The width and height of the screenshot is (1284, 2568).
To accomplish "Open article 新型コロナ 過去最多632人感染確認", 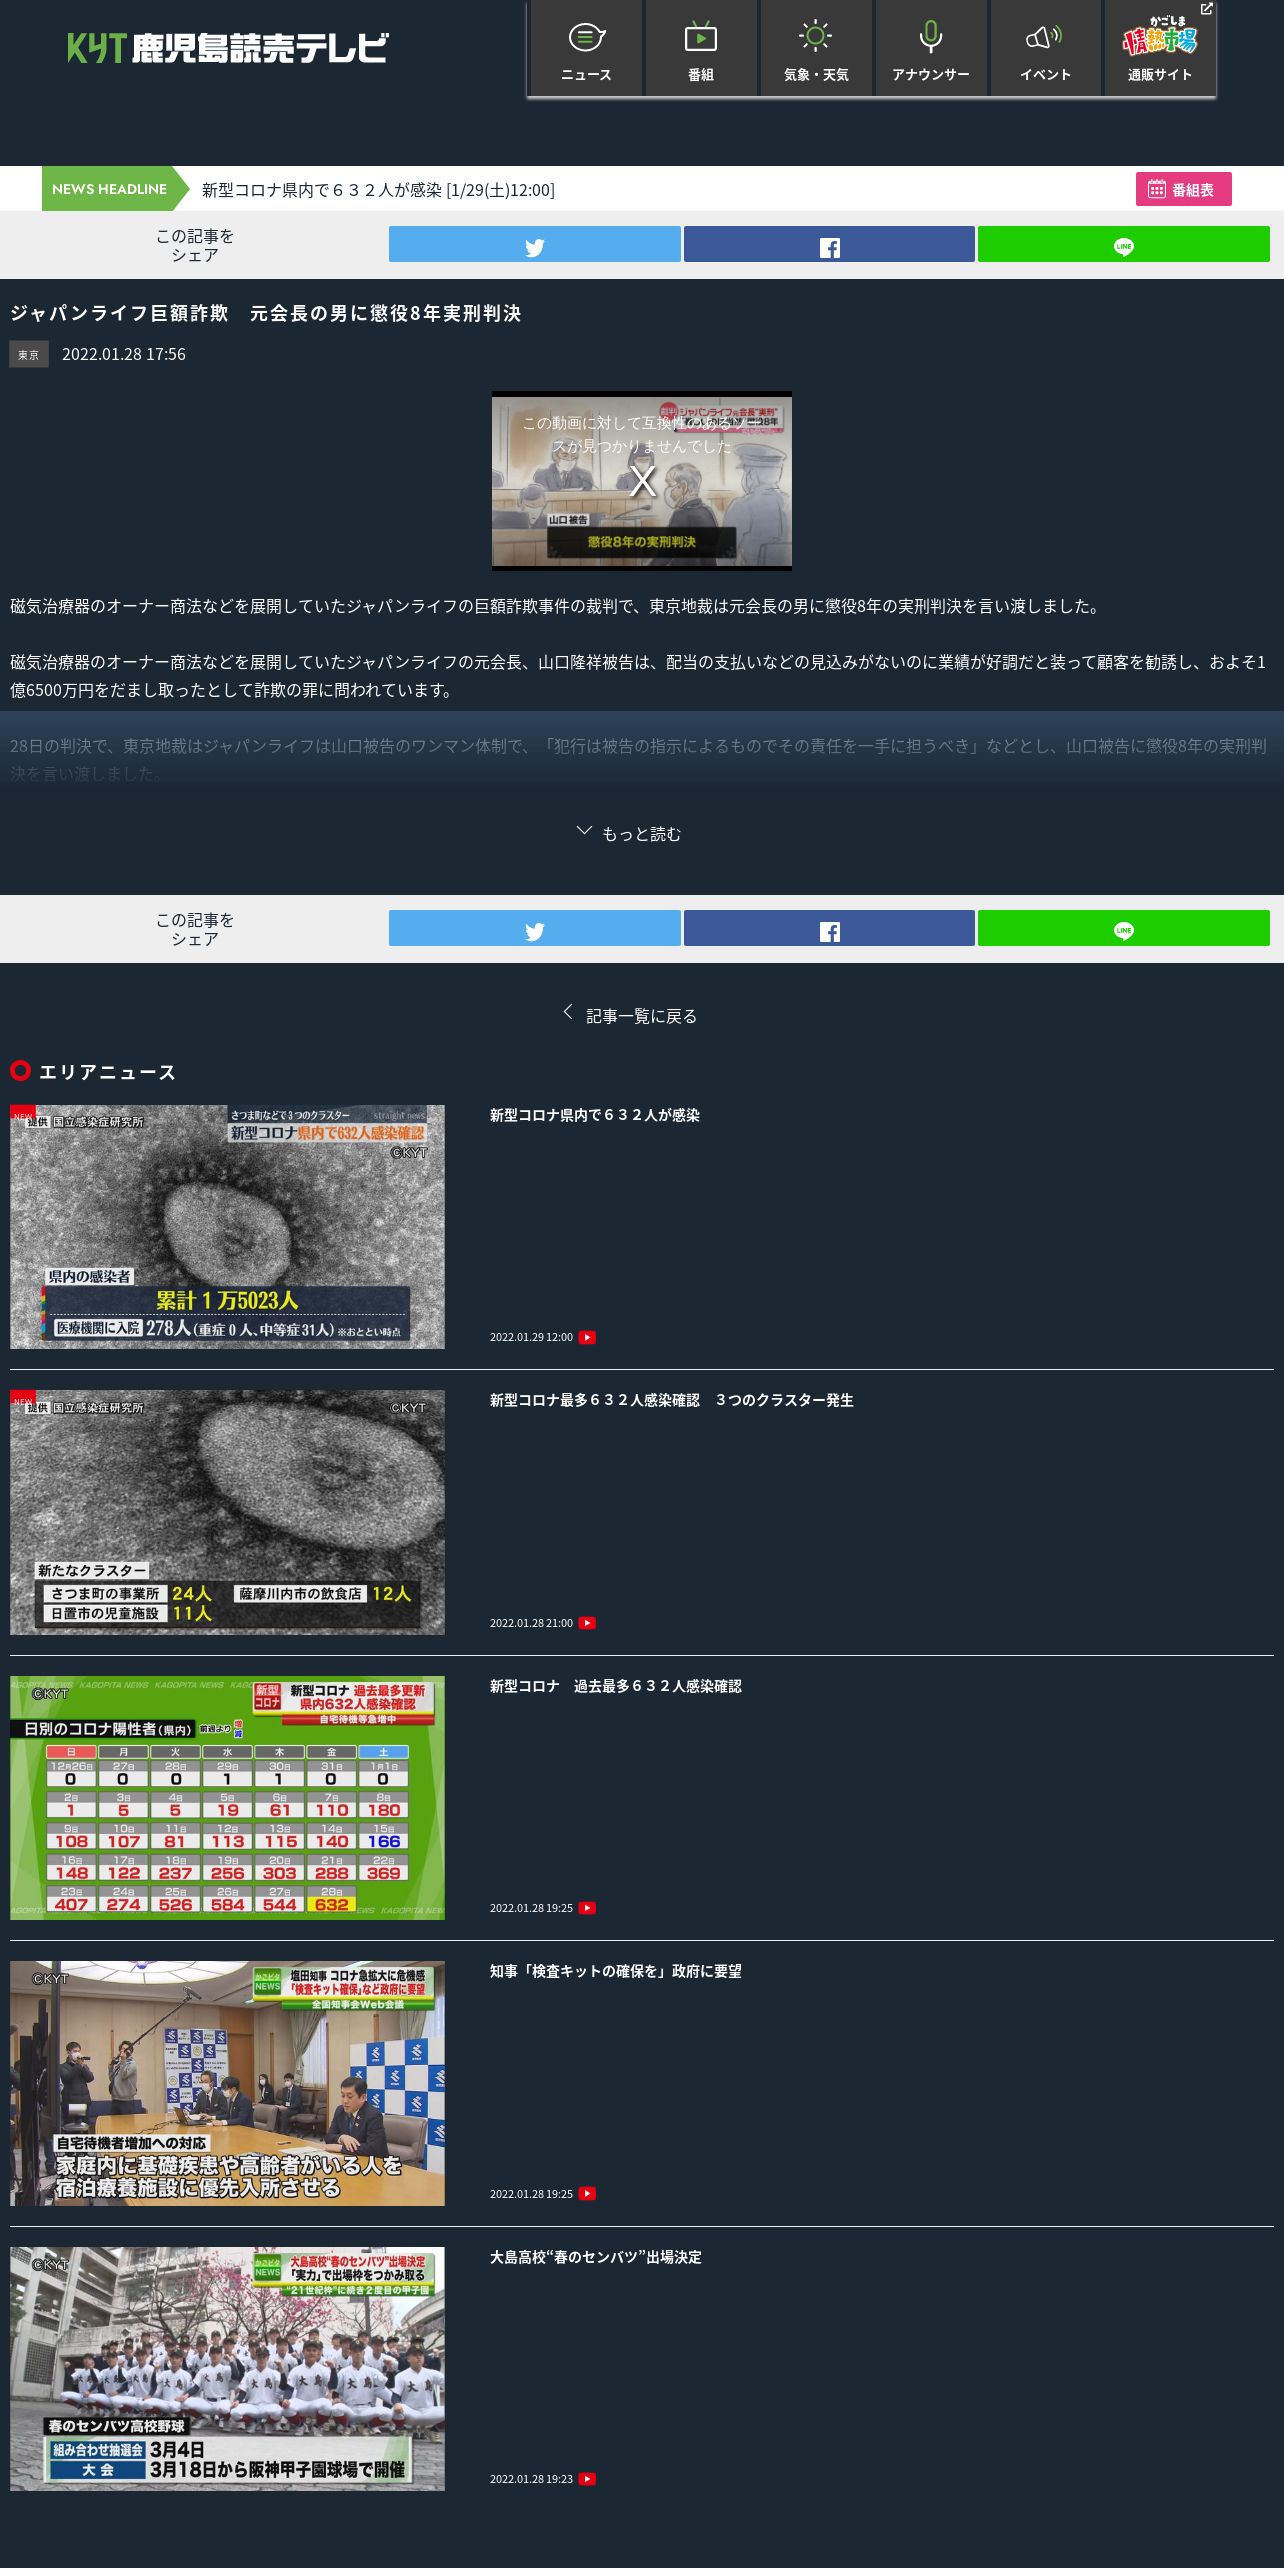I will (616, 1686).
